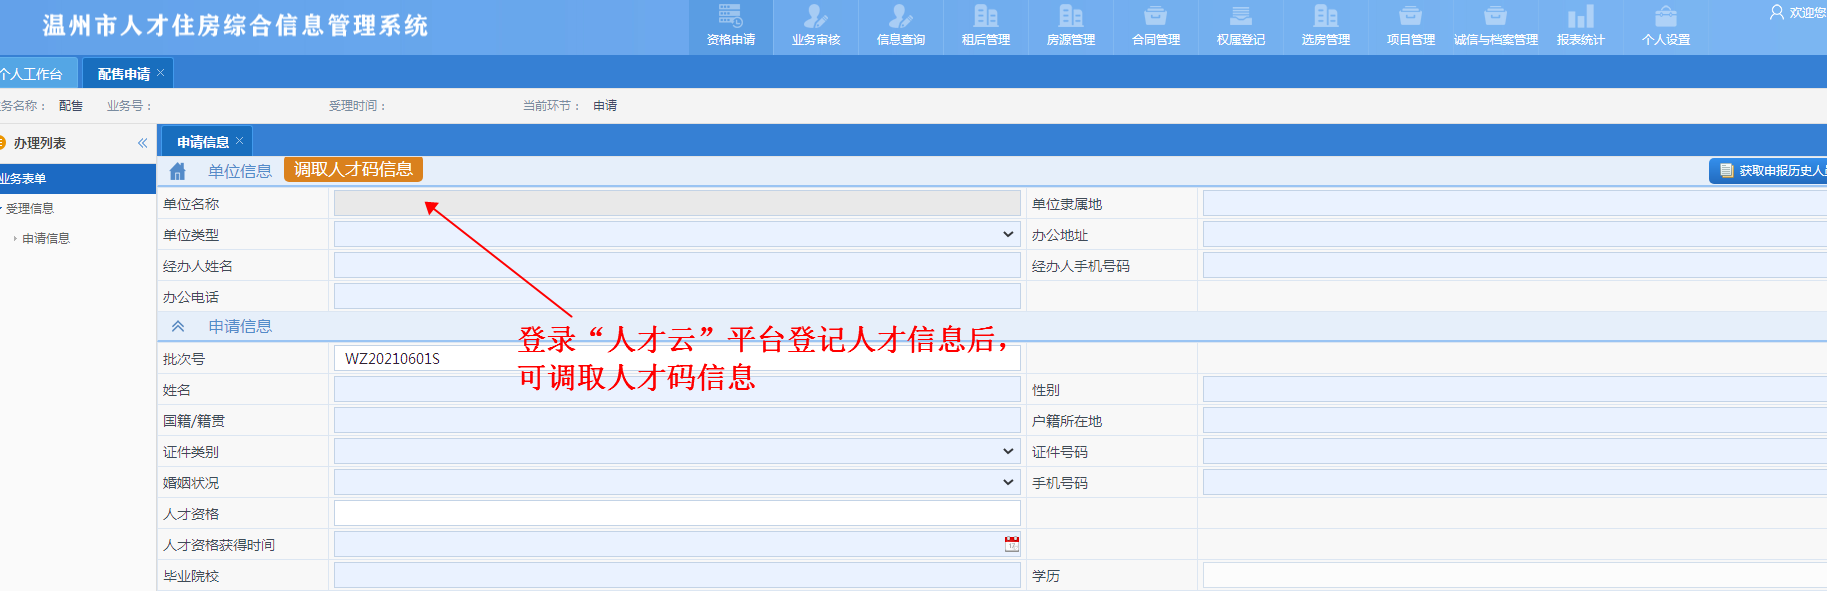
Task: Collapse the 申请信息 section chevron
Action: tap(178, 327)
